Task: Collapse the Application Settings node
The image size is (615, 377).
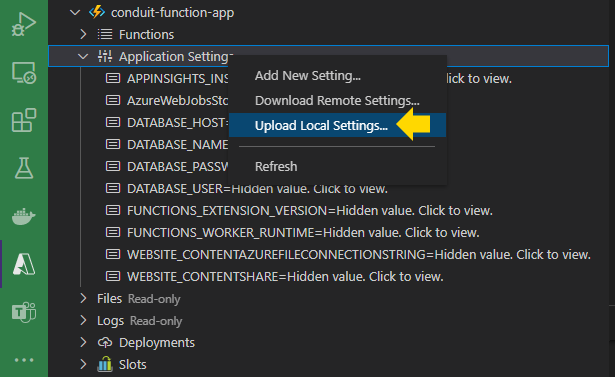Action: pyautogui.click(x=83, y=56)
